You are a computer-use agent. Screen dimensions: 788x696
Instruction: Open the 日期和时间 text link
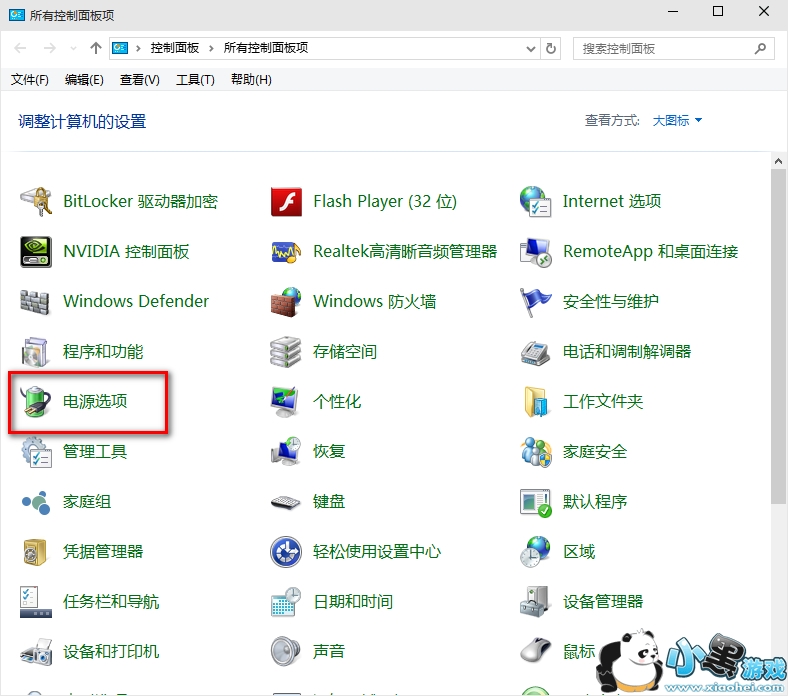pos(353,602)
